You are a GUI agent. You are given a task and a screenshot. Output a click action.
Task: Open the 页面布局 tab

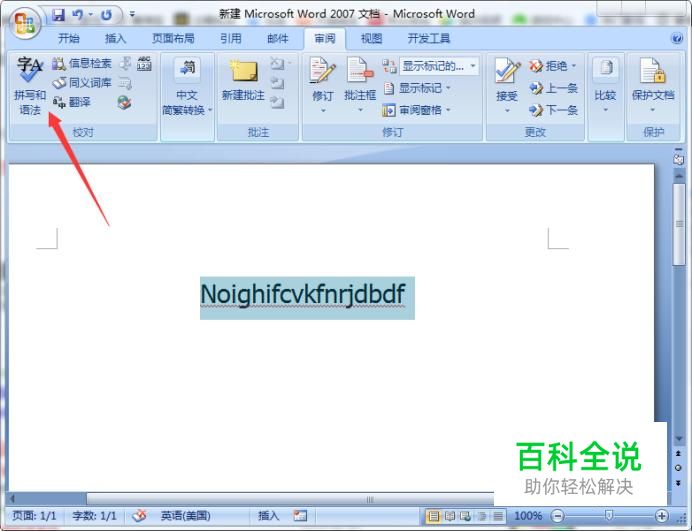pos(173,39)
